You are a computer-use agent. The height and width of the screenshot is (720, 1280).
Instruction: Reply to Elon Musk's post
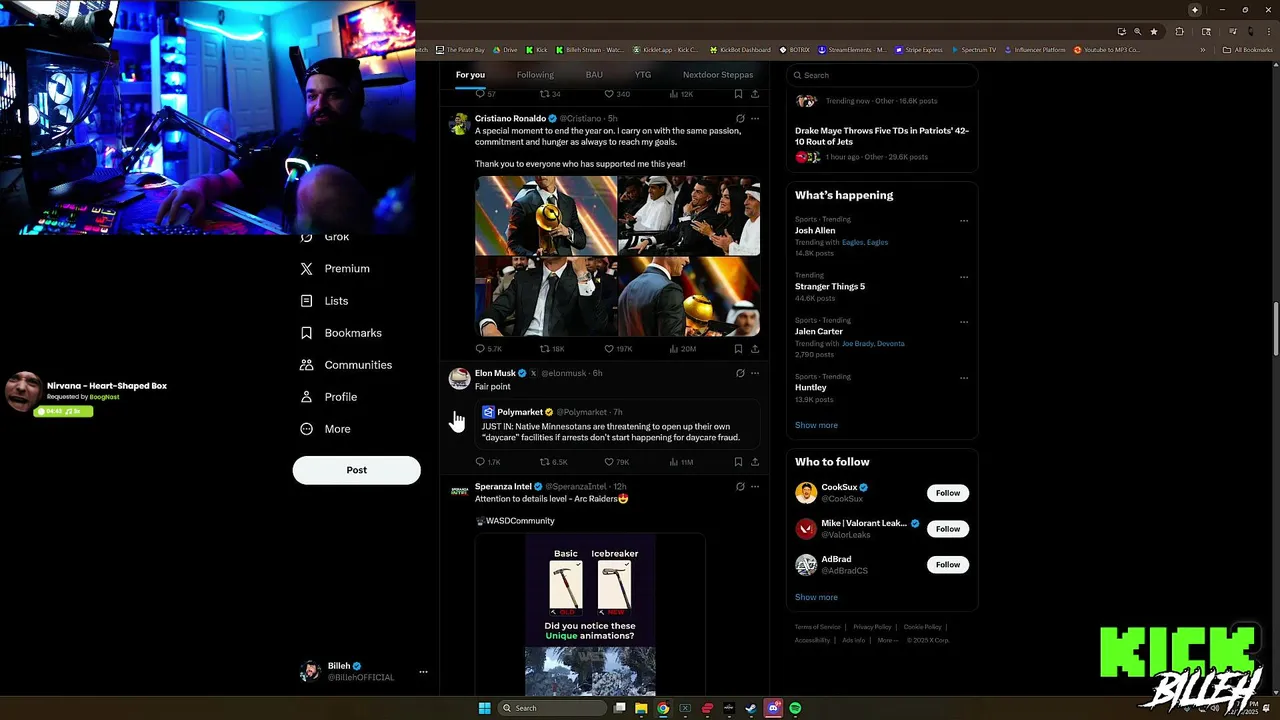coord(488,462)
